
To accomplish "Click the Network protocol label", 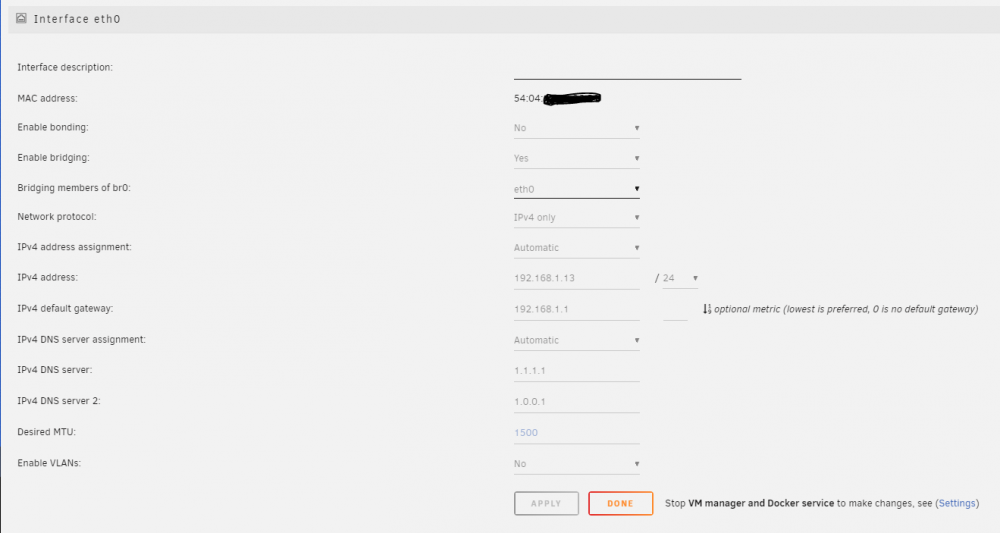I will (x=57, y=217).
